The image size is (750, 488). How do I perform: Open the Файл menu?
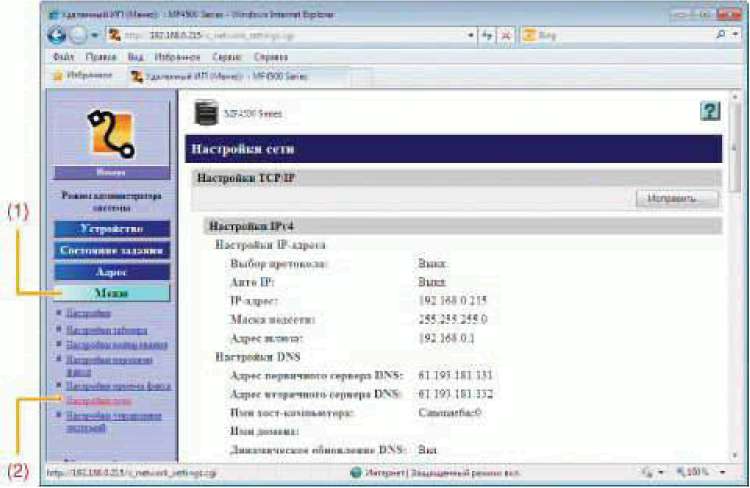[64, 57]
